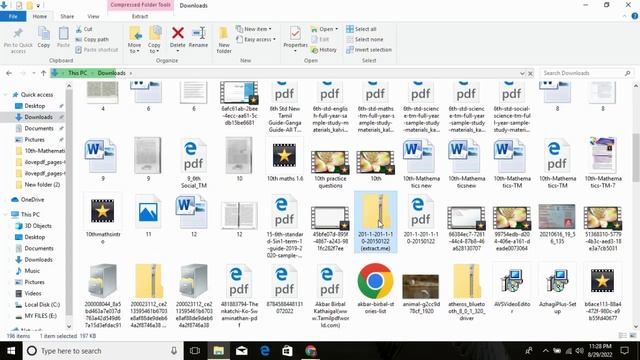Viewport: 640px width, 360px height.
Task: Select Music in navigation pane
Action: (32, 271)
